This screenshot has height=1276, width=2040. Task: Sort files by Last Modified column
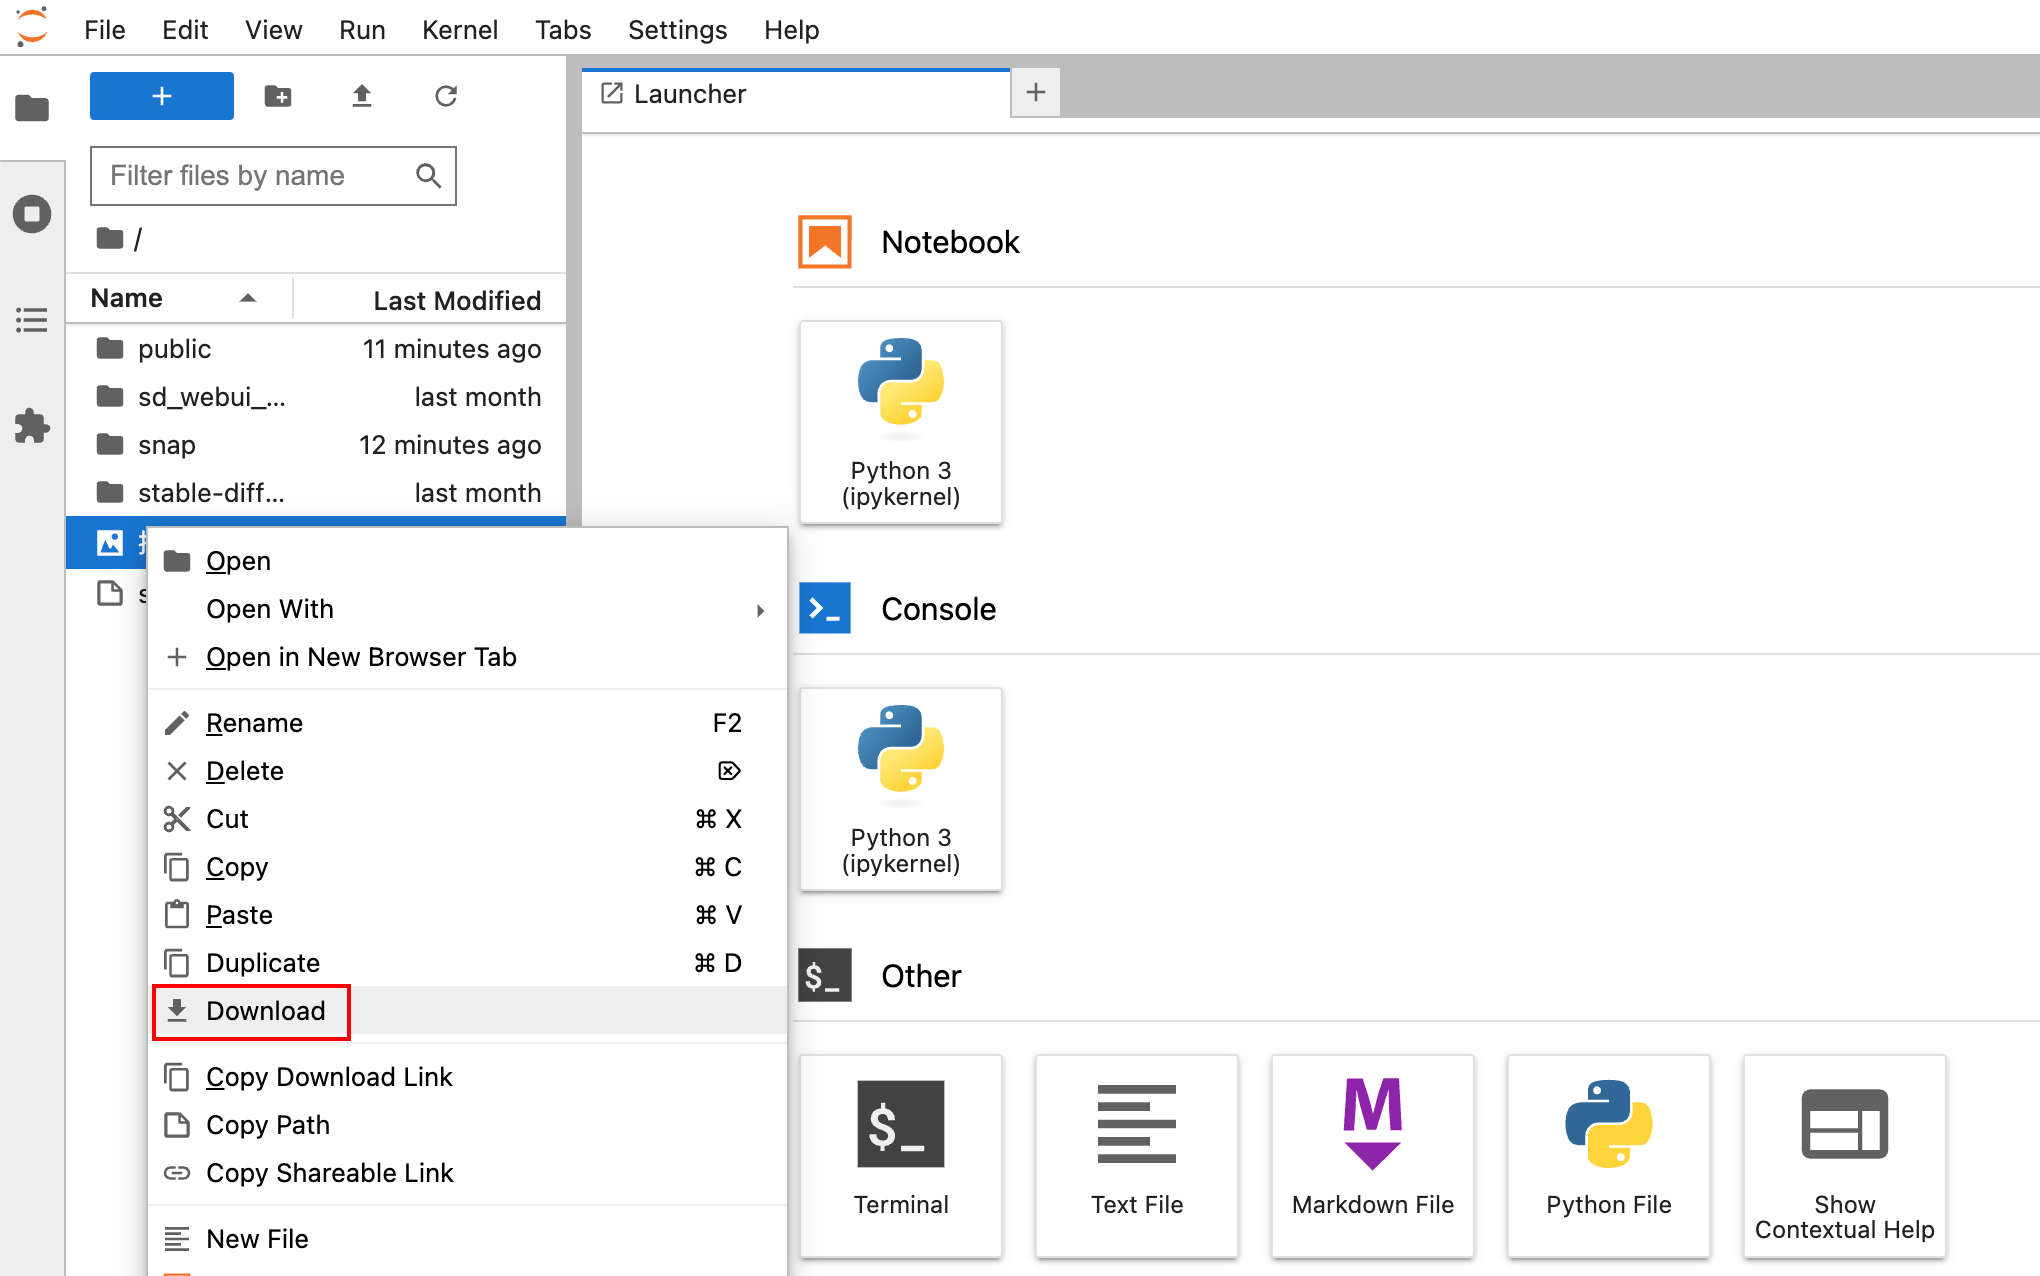tap(456, 300)
